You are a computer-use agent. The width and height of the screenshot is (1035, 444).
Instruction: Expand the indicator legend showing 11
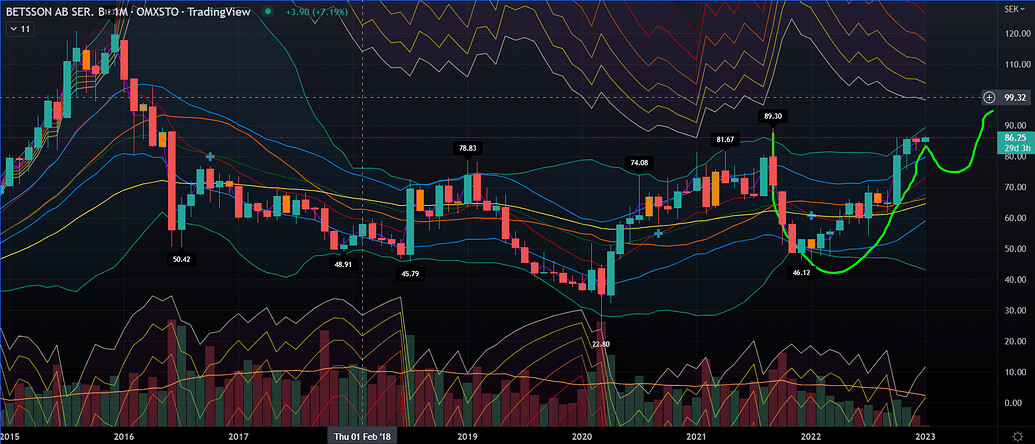pos(19,31)
